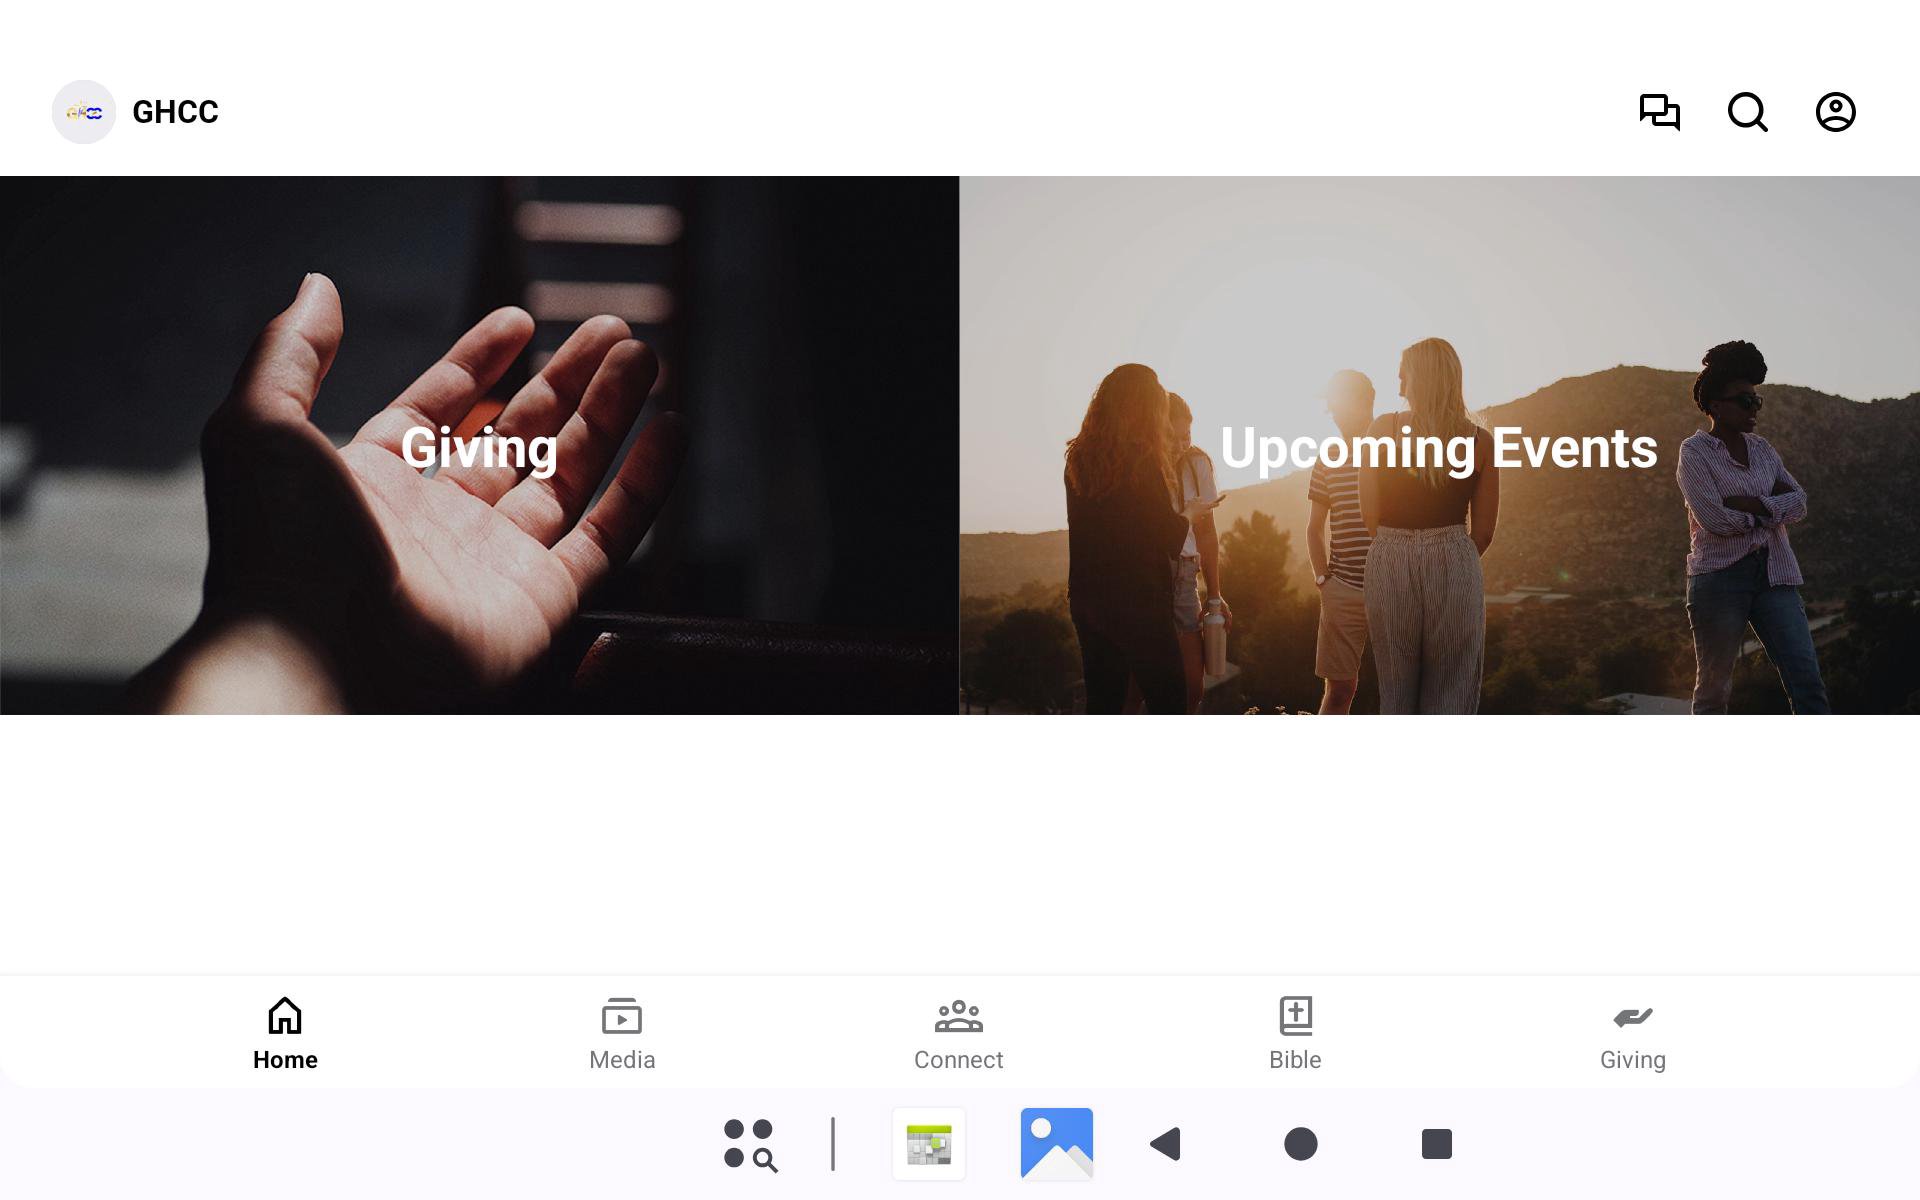Tap the search magnifier icon

click(x=1747, y=112)
